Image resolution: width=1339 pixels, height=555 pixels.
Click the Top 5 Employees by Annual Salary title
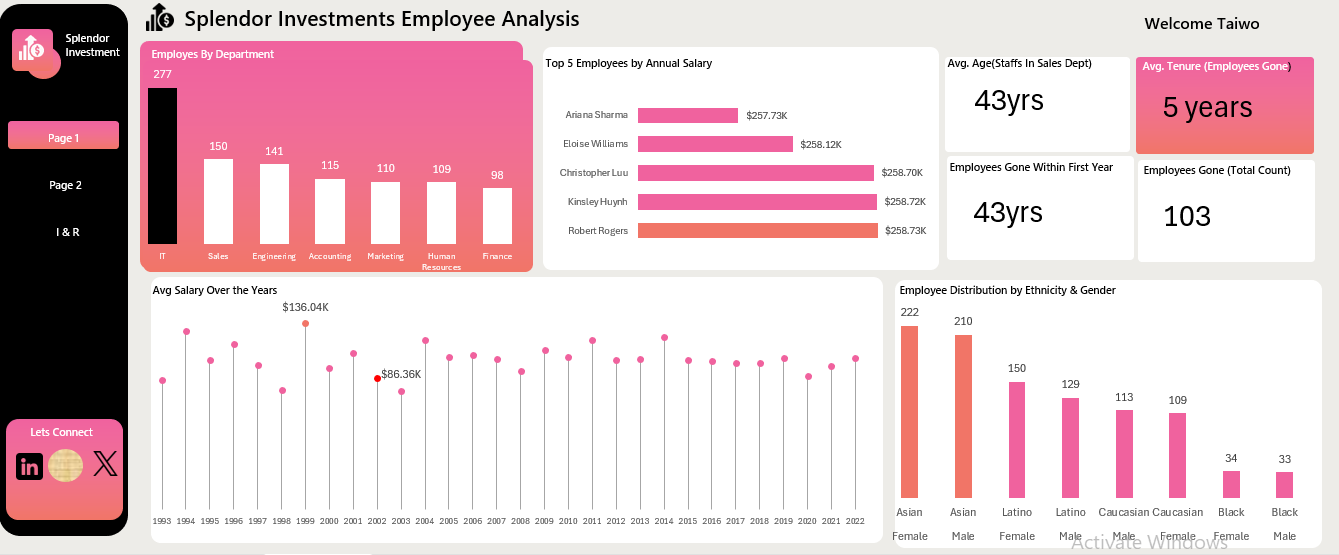click(629, 63)
